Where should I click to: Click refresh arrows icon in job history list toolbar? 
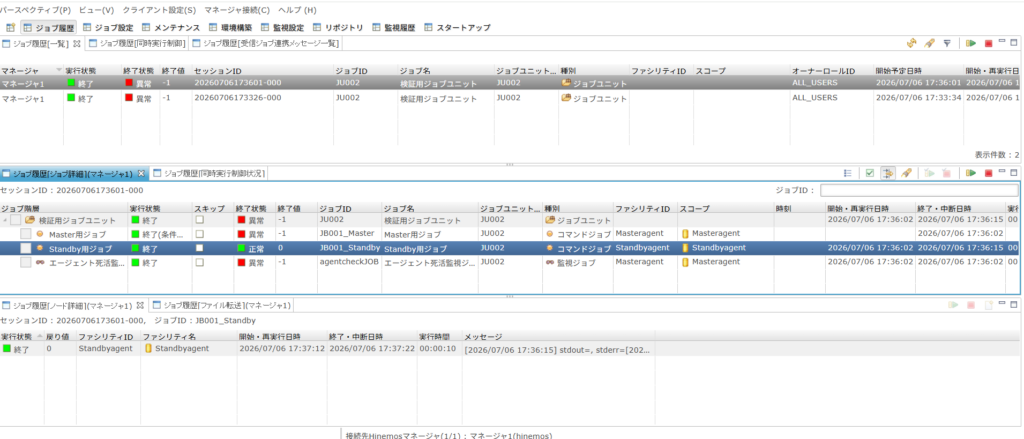click(x=912, y=44)
